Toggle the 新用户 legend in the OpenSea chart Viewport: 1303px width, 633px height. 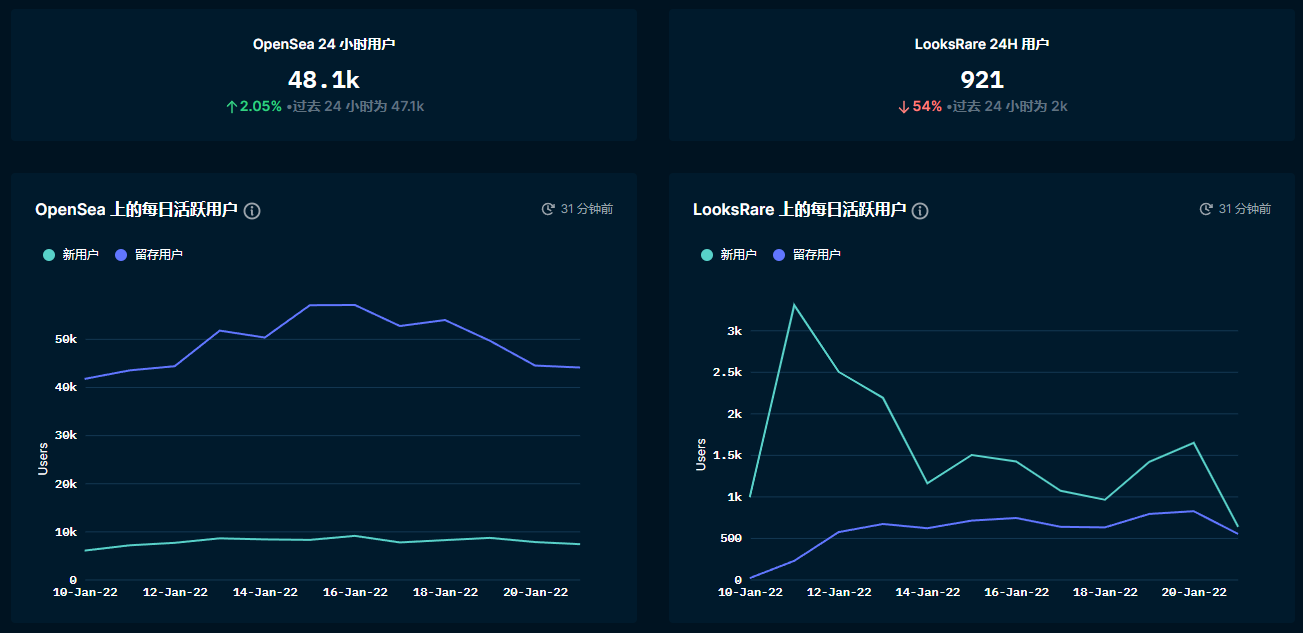(71, 255)
